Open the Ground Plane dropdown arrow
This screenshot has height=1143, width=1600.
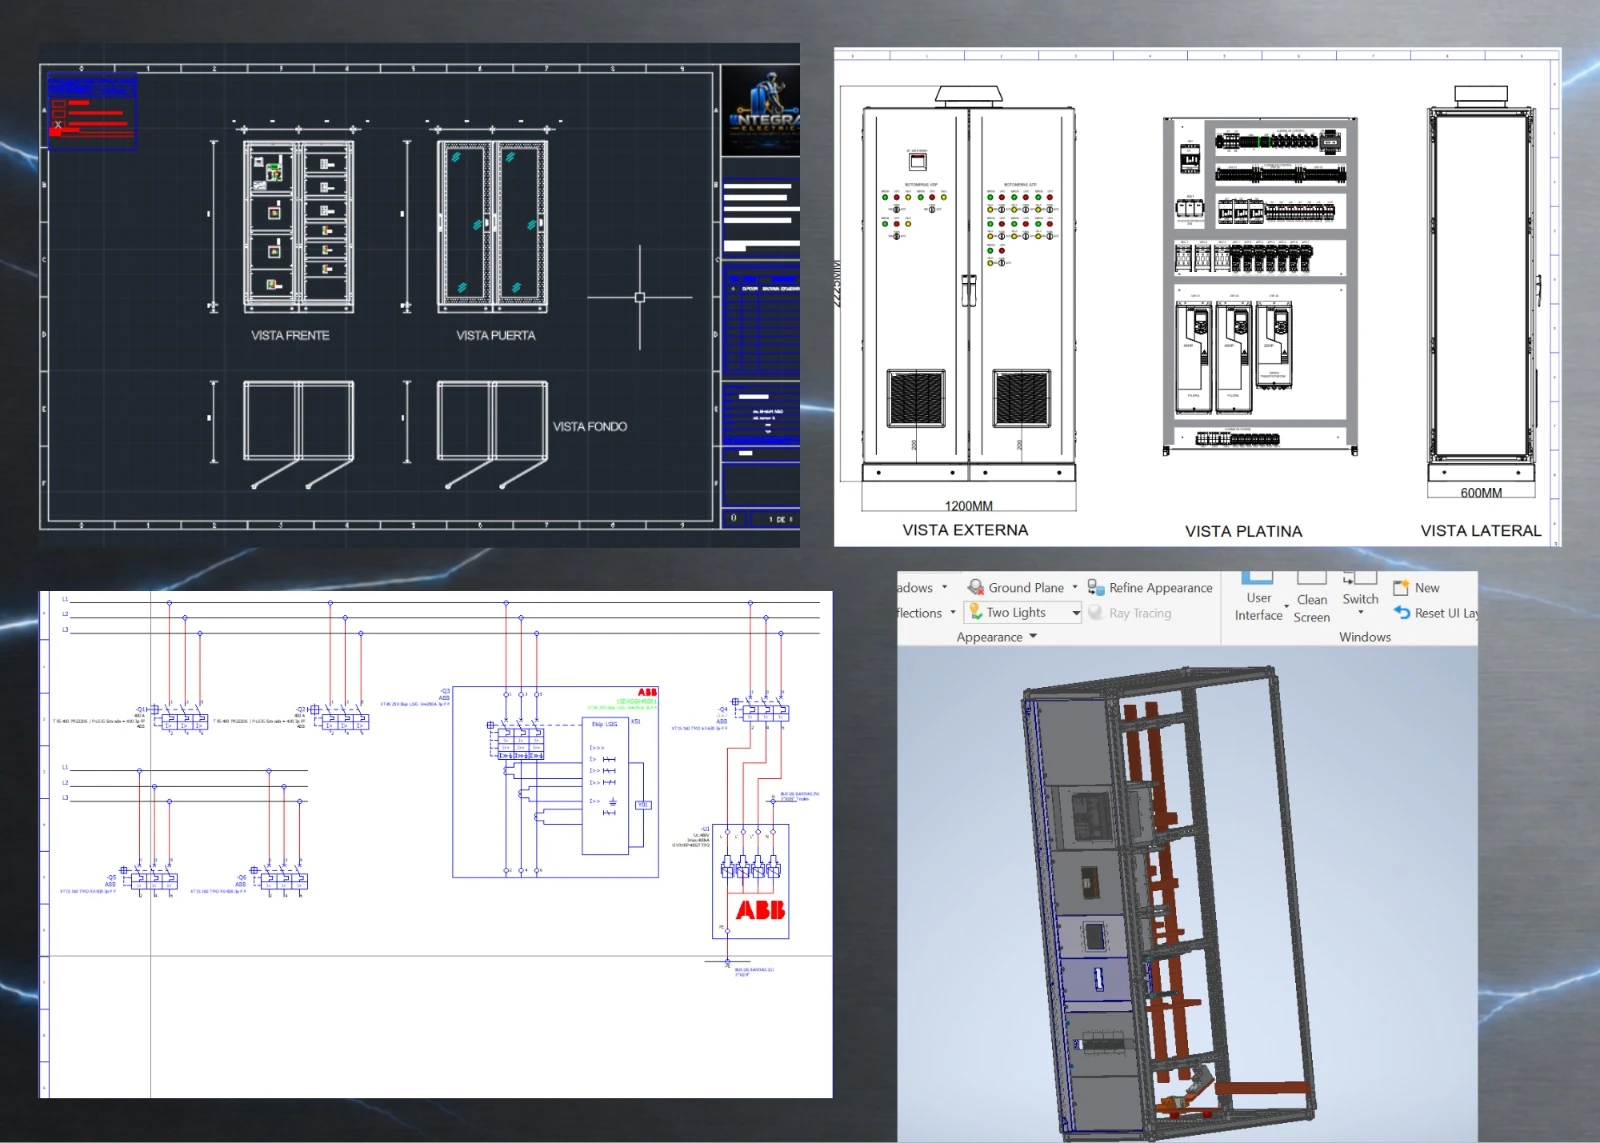click(1075, 588)
